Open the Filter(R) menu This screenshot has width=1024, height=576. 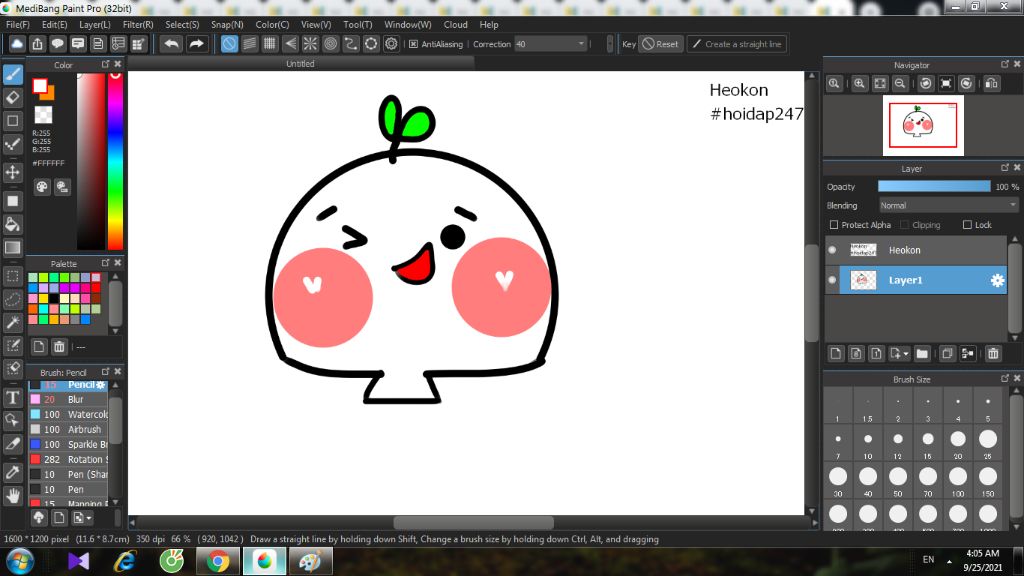[138, 24]
